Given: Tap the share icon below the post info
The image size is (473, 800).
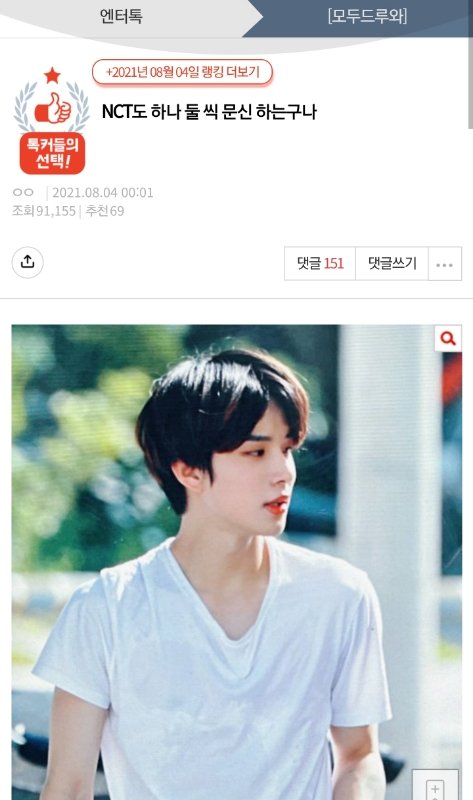Looking at the screenshot, I should (28, 262).
